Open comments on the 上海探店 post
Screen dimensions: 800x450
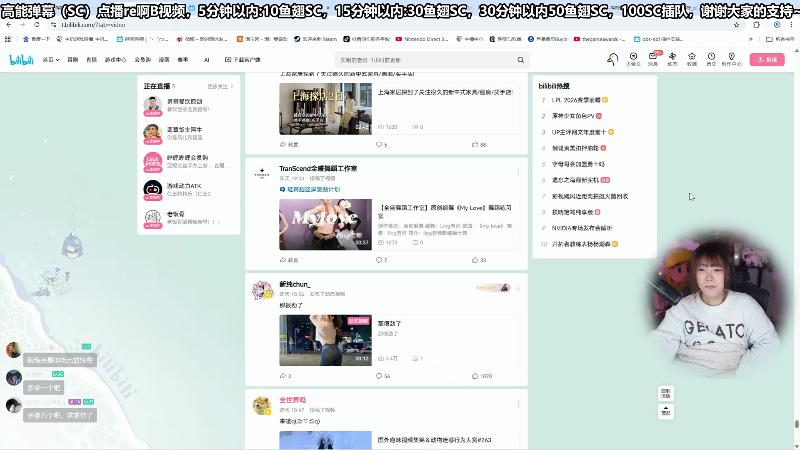(x=381, y=144)
